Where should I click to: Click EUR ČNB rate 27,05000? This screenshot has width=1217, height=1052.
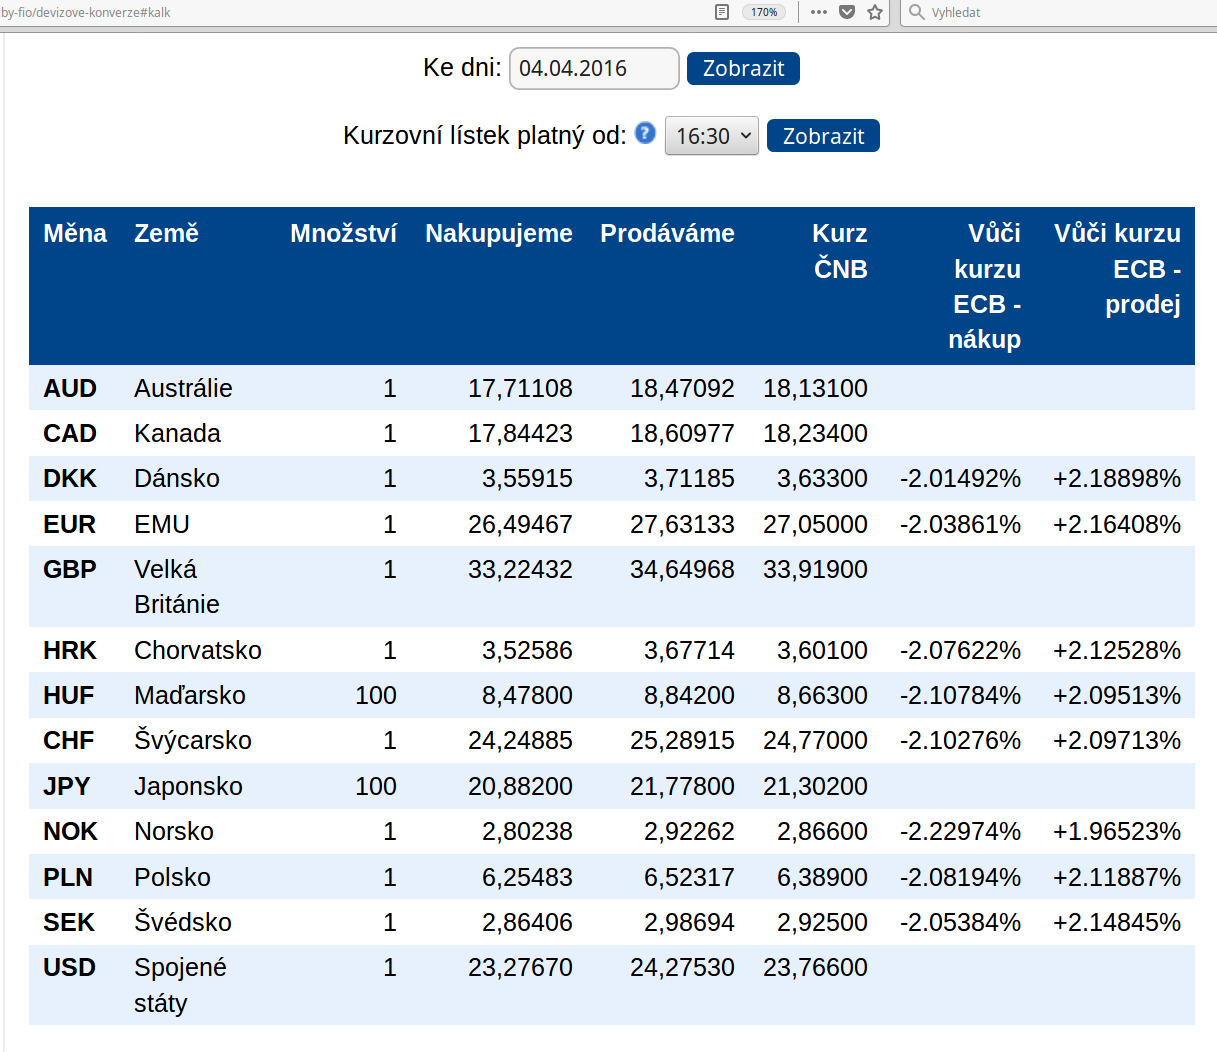point(815,524)
